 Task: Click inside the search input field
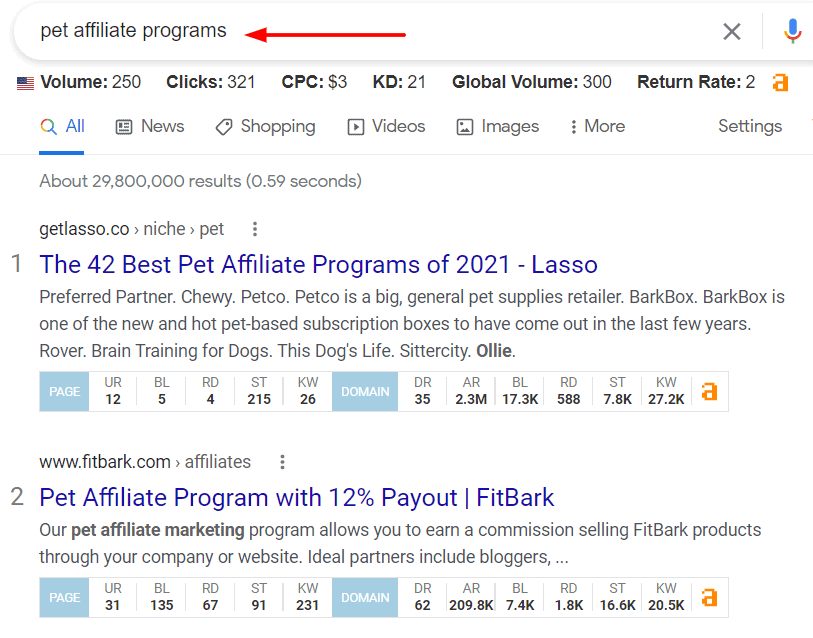point(300,31)
